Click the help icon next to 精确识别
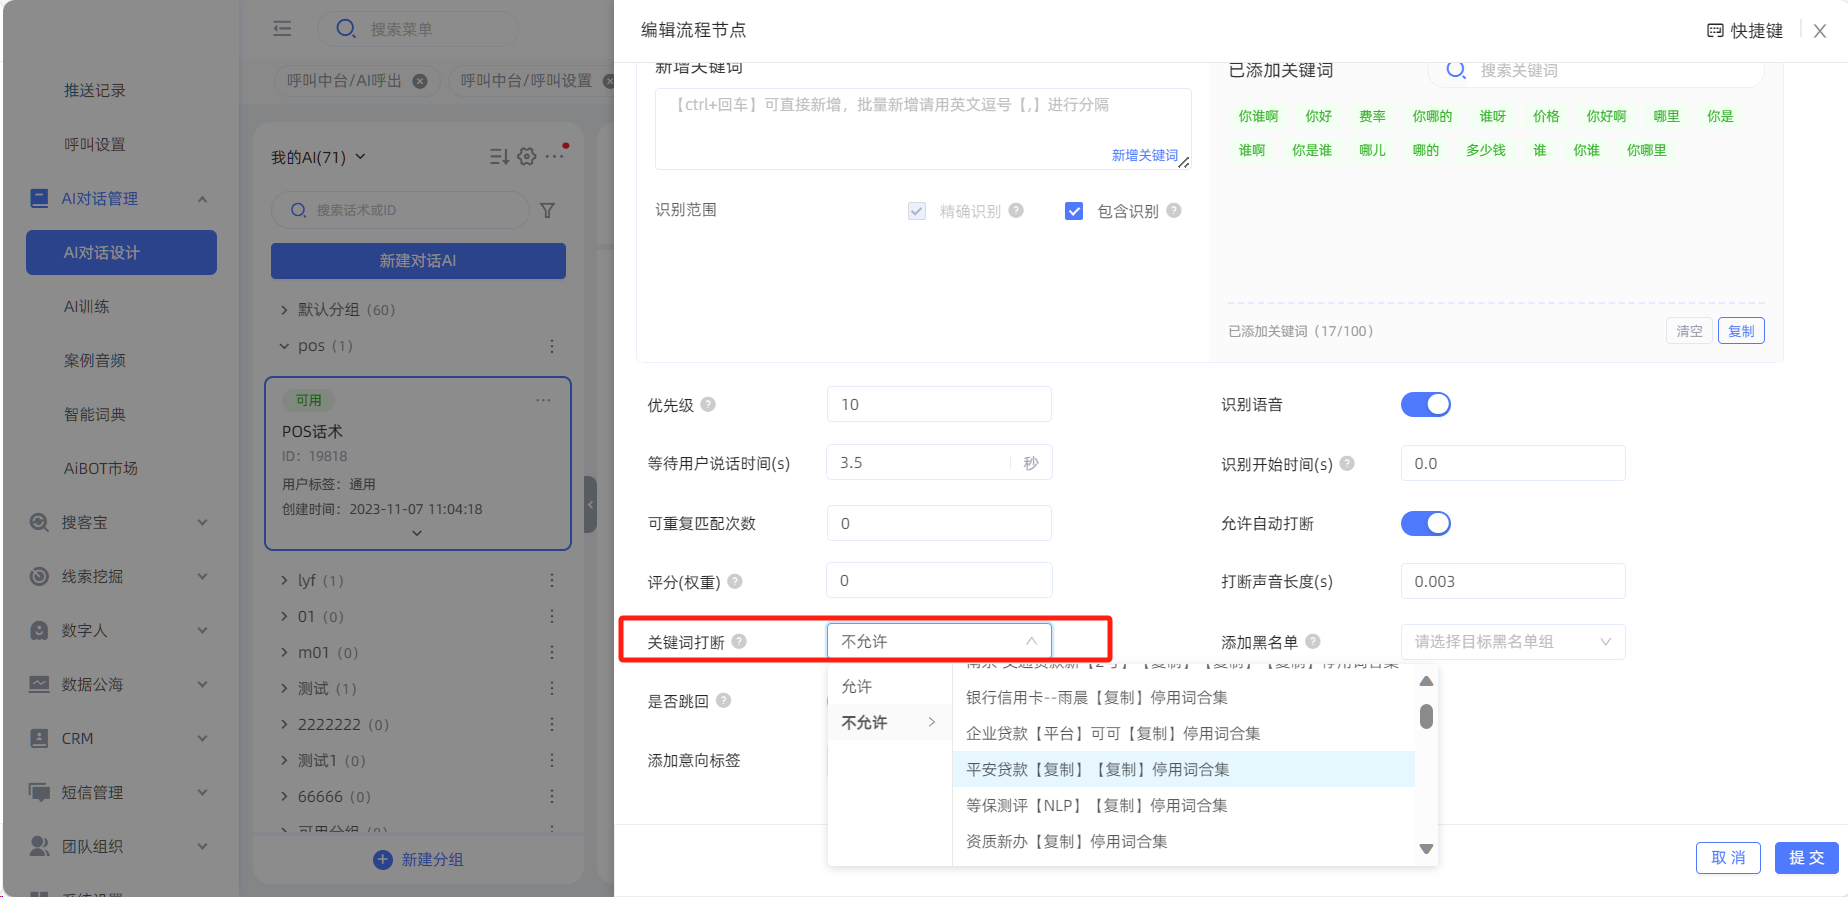The height and width of the screenshot is (897, 1848). (1016, 210)
